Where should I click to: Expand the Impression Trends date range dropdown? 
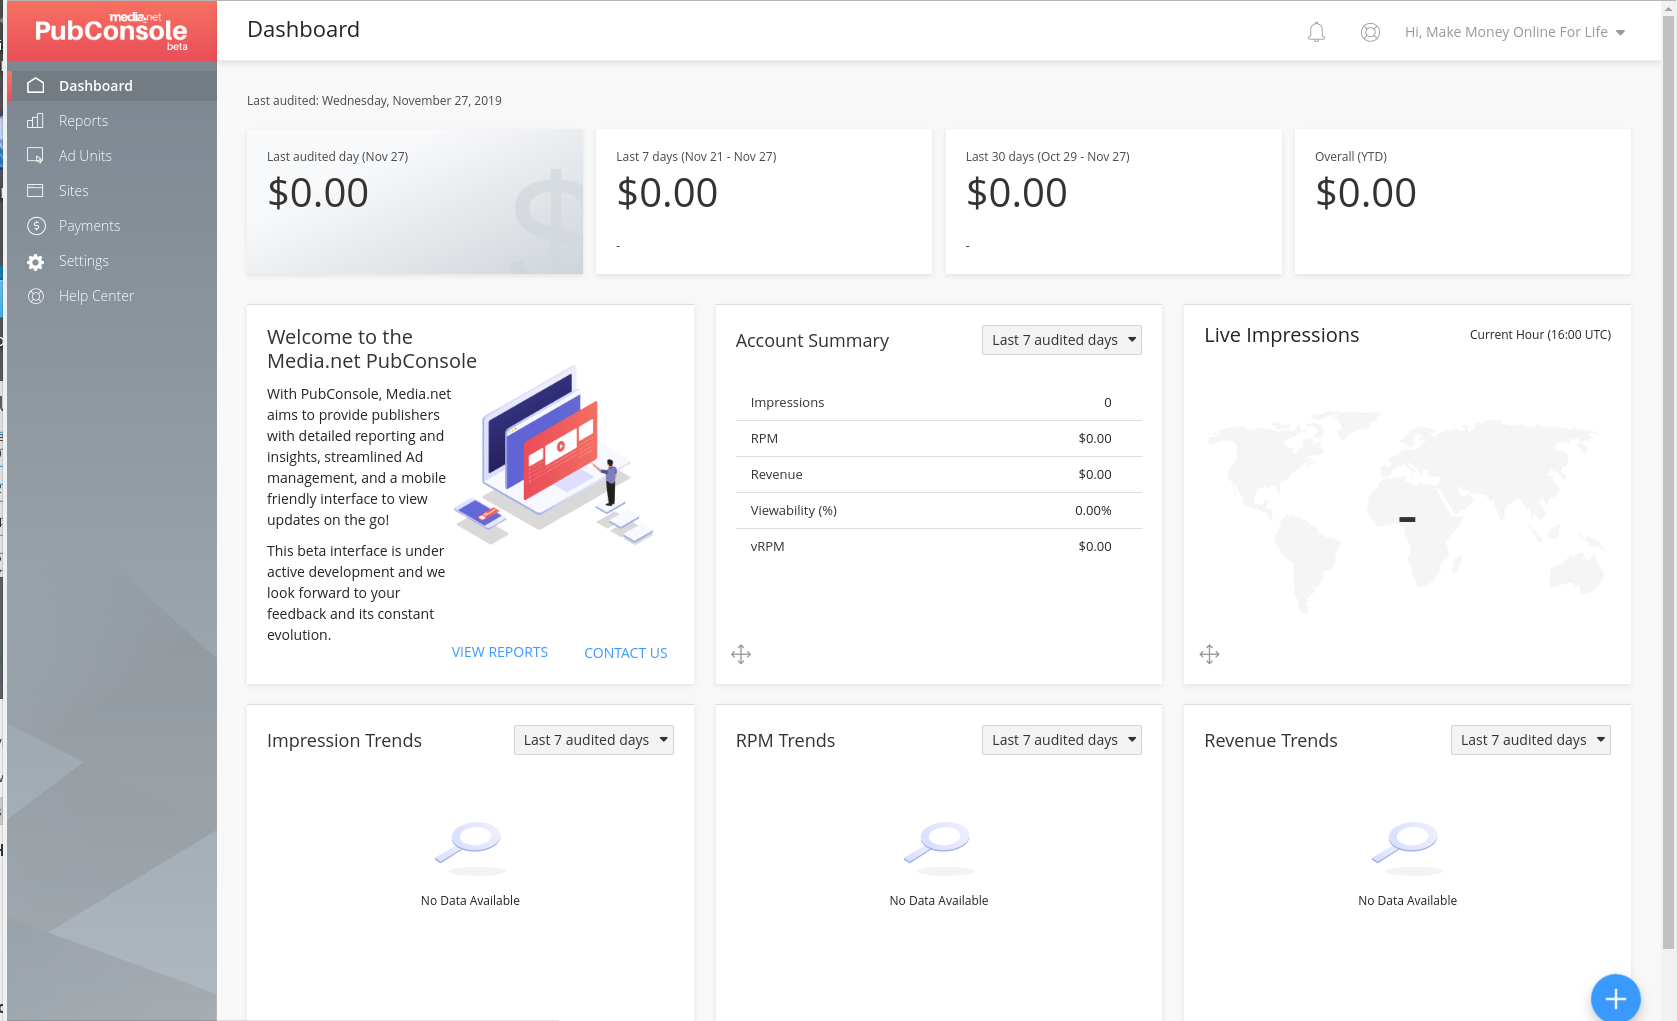pyautogui.click(x=593, y=740)
